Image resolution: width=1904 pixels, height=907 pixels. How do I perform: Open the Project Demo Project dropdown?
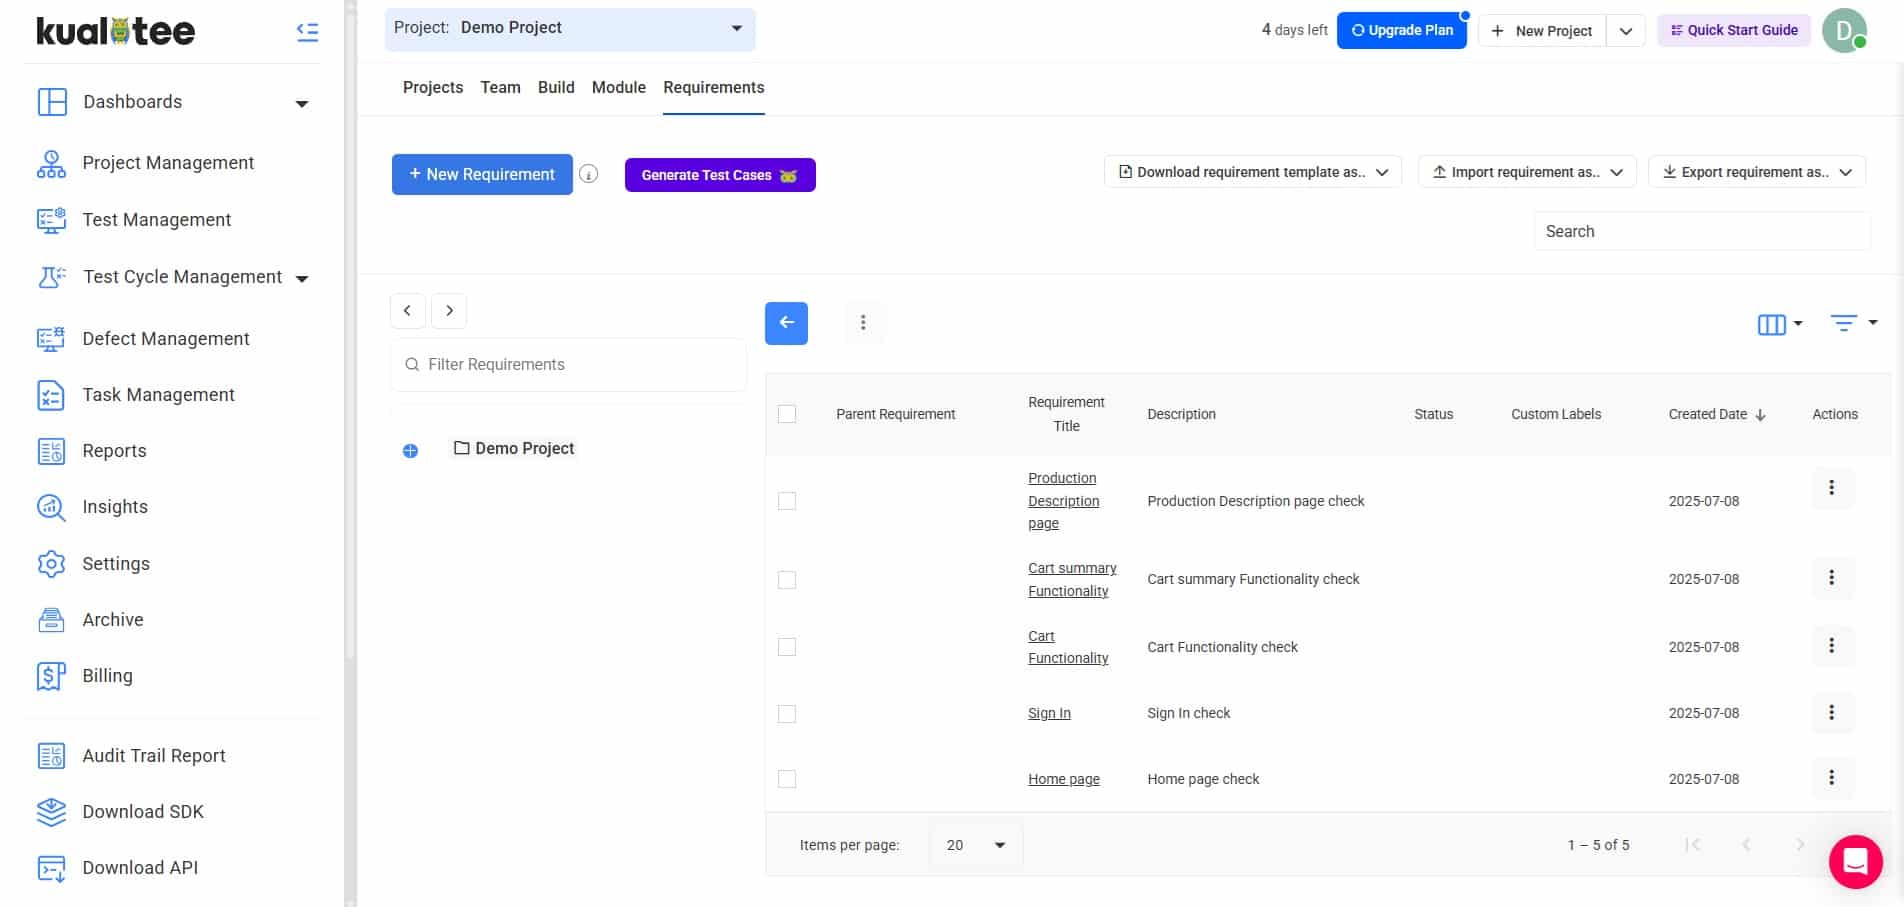tap(570, 29)
